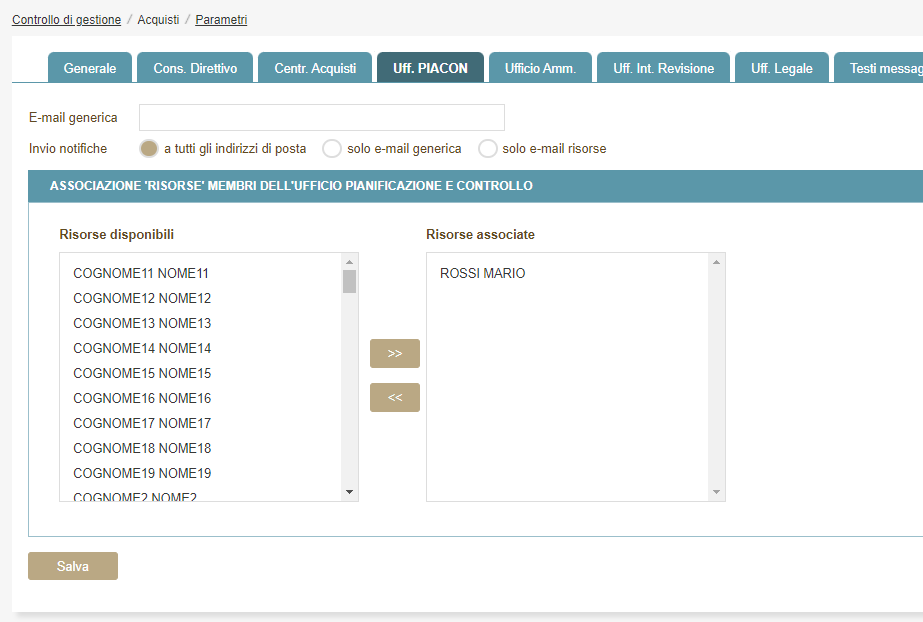The image size is (923, 622).
Task: Click the Risorse disponibili scrollbar thumb
Action: tap(349, 281)
